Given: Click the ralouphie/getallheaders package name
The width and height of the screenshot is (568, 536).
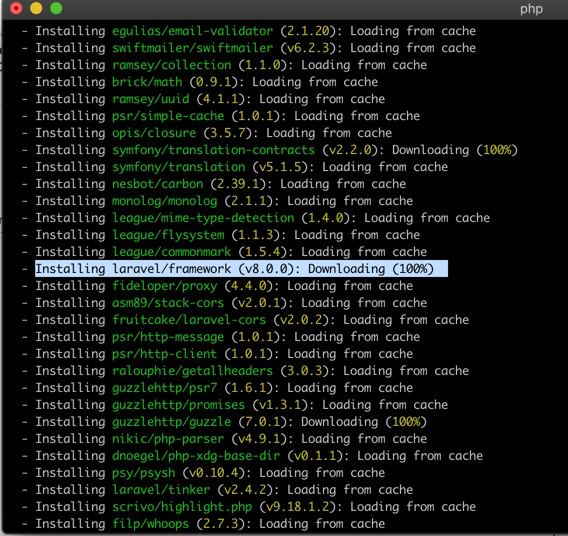Looking at the screenshot, I should click(192, 371).
